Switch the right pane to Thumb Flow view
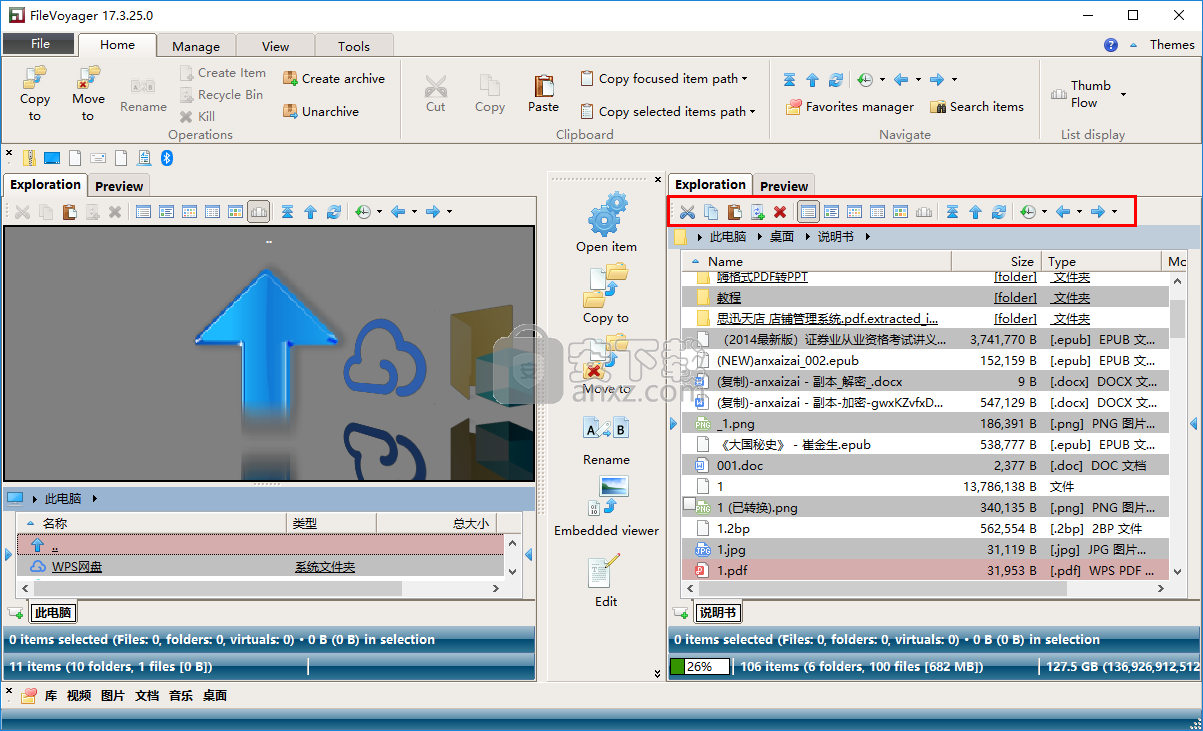 pos(924,211)
